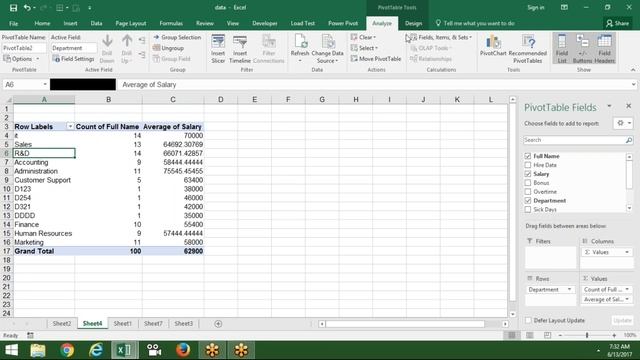
Task: Open Average of Salary values dropdown
Action: tap(627, 300)
